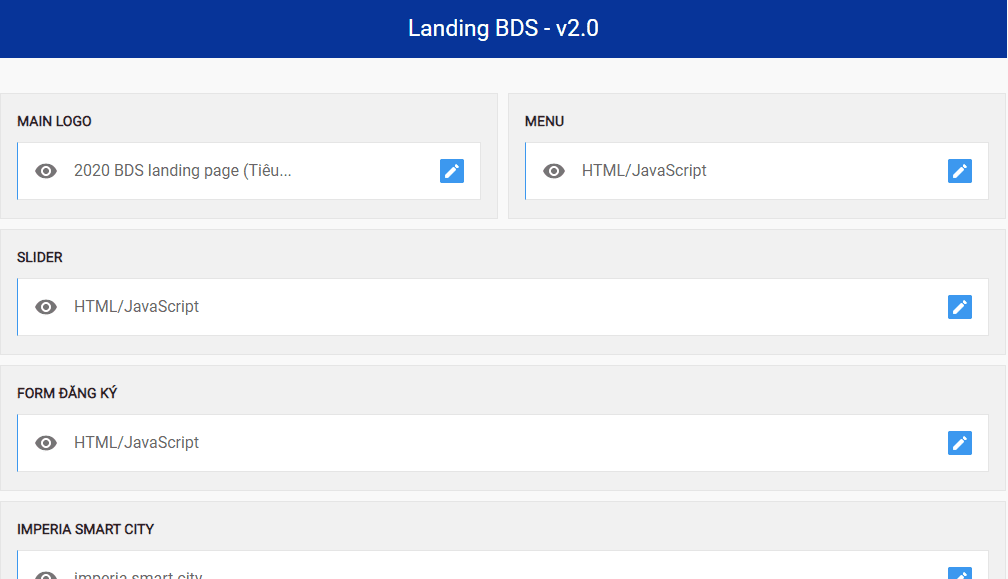Toggle visibility of FORM ĐĂNG KÝ widget

pos(46,443)
